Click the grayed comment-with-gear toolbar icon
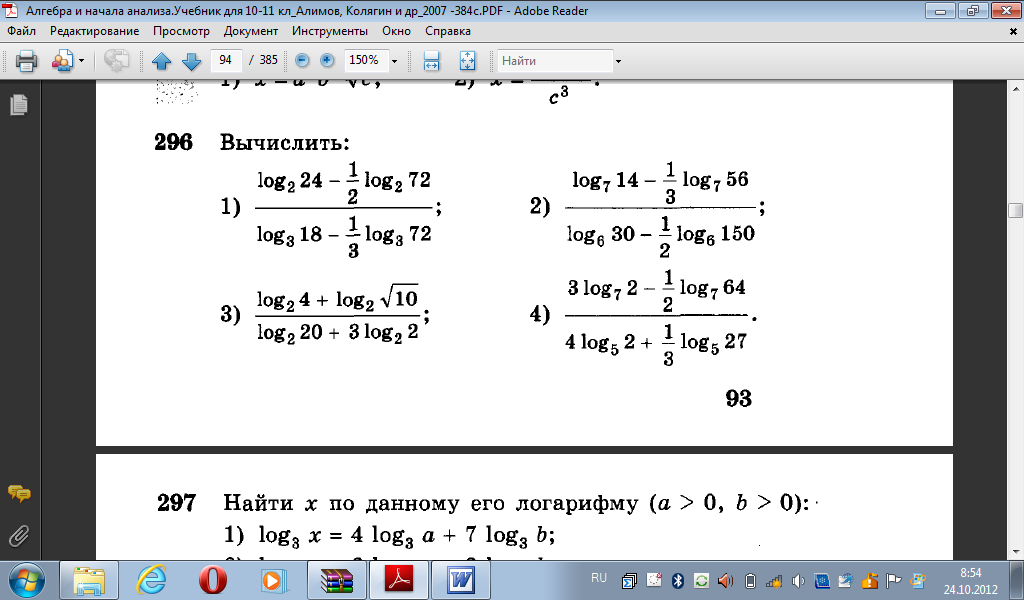Viewport: 1024px width, 600px height. click(x=116, y=61)
